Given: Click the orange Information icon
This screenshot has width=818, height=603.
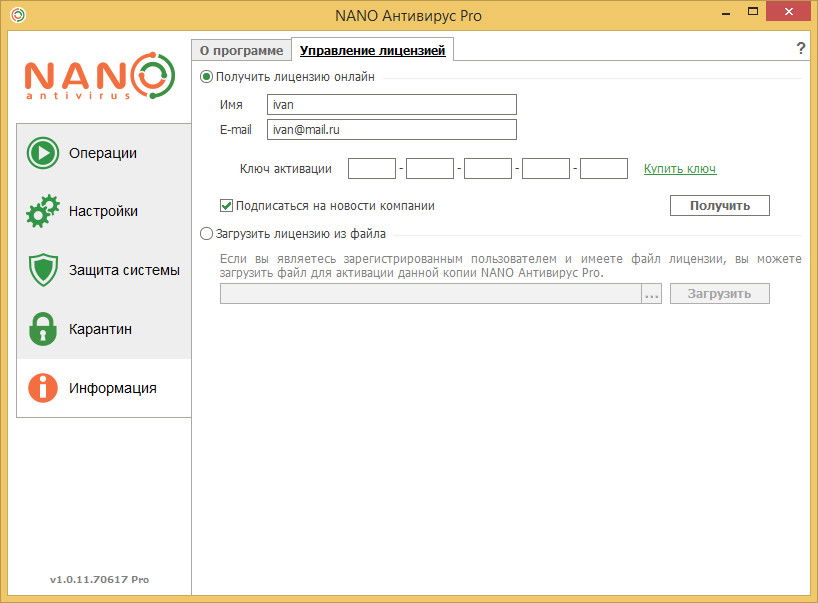Looking at the screenshot, I should click(x=43, y=388).
